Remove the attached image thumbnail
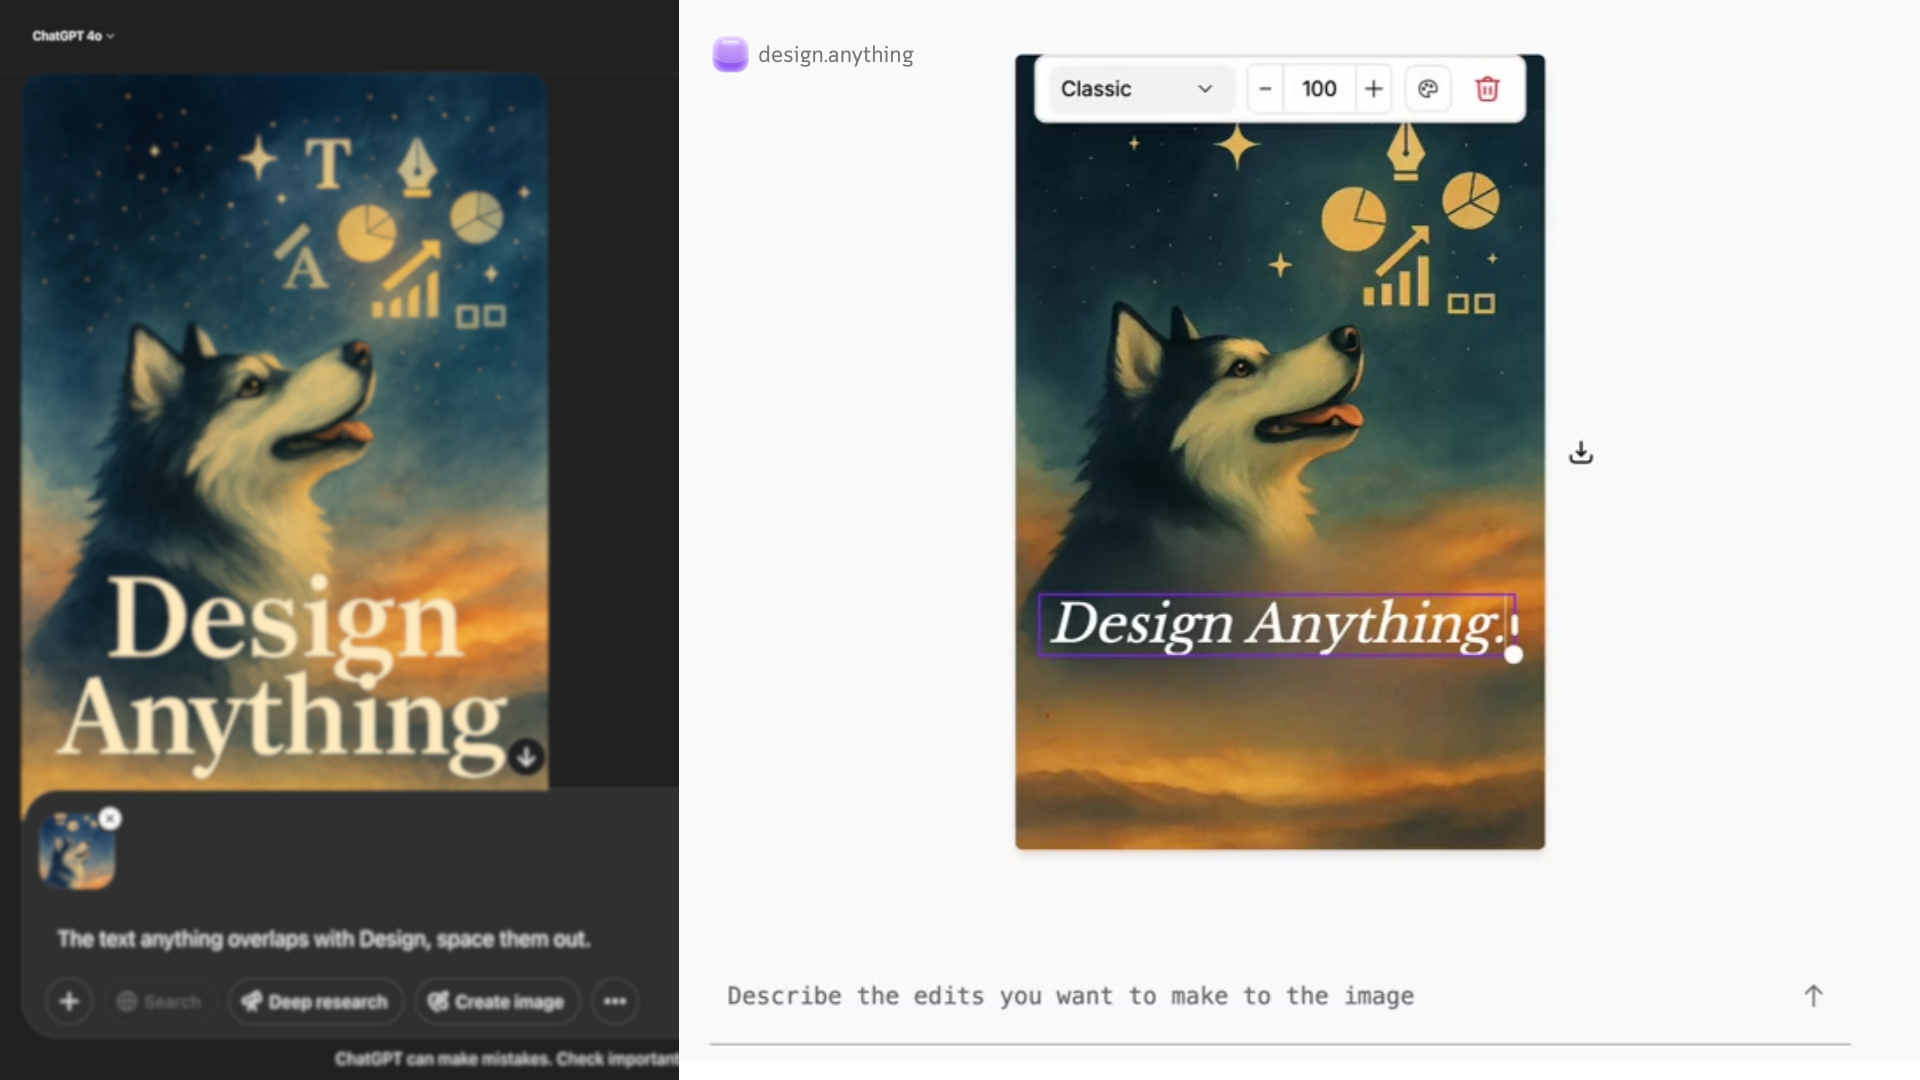Image resolution: width=1920 pixels, height=1080 pixels. [110, 819]
